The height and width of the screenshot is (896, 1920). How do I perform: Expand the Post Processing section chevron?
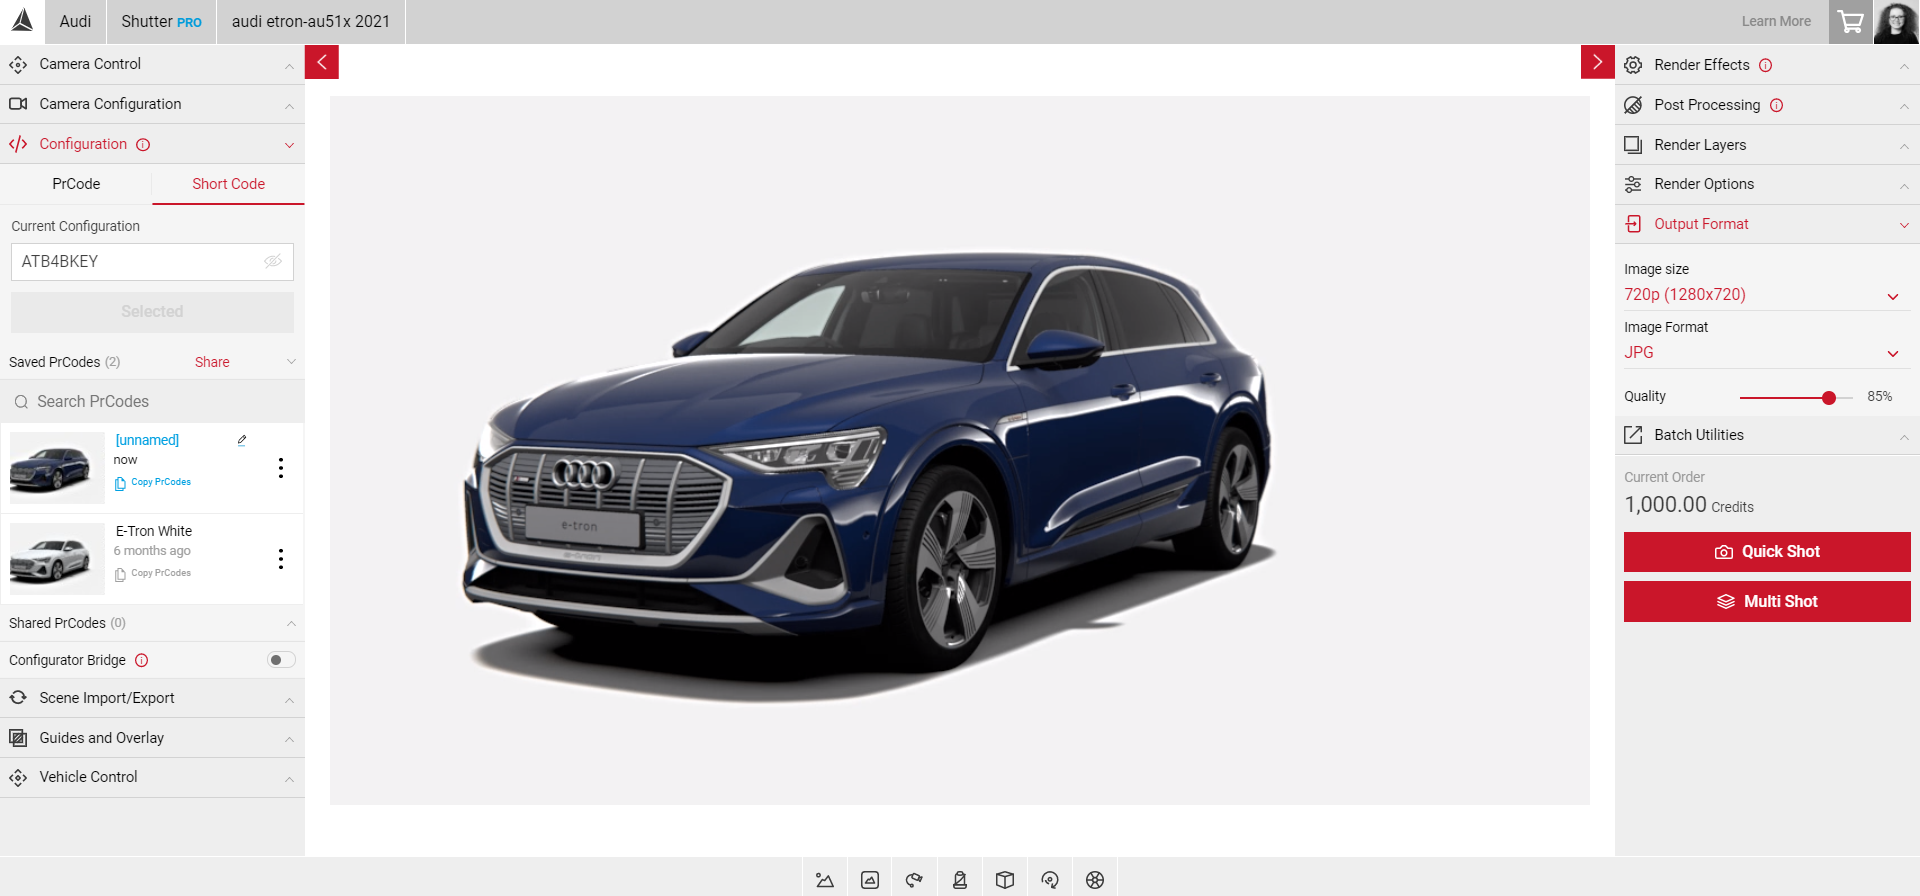click(1904, 105)
